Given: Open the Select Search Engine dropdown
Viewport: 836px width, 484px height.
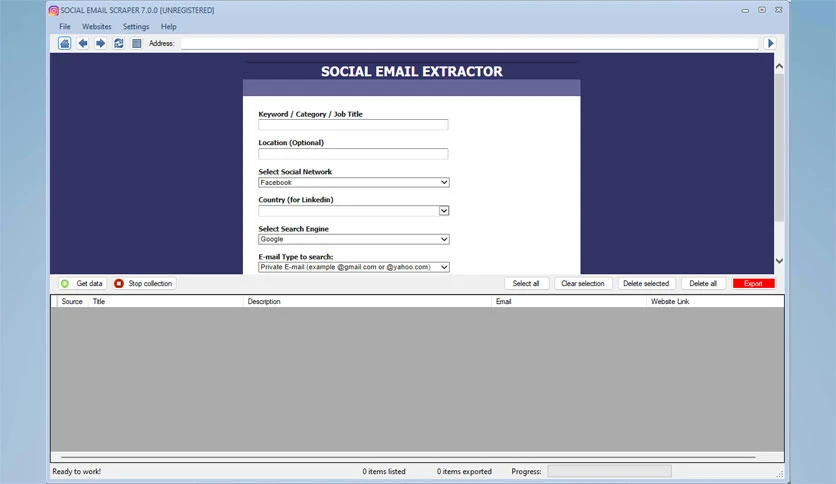Looking at the screenshot, I should point(353,239).
